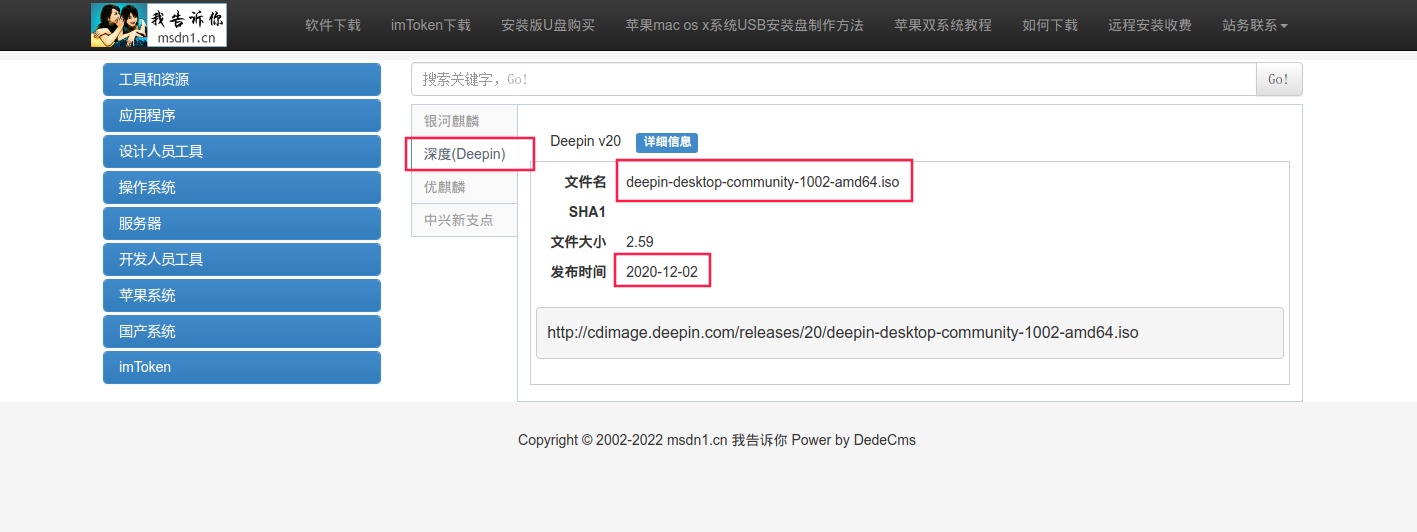The width and height of the screenshot is (1417, 532).
Task: Open the imToken下载 nav link
Action: coord(431,25)
